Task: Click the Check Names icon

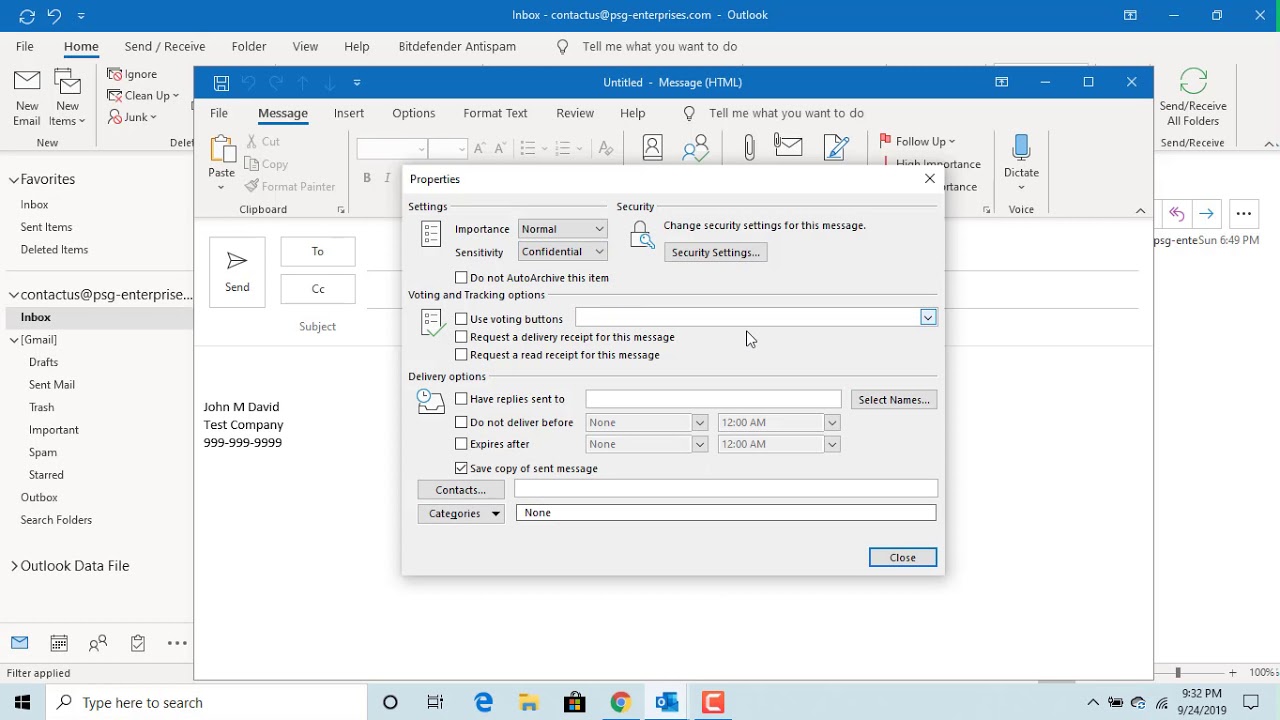Action: tap(696, 148)
